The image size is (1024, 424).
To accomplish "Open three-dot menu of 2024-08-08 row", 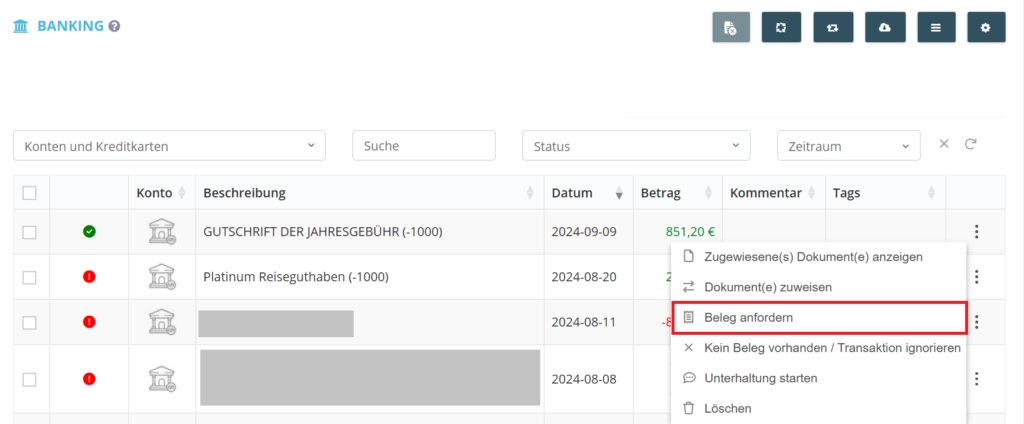I will coord(976,379).
